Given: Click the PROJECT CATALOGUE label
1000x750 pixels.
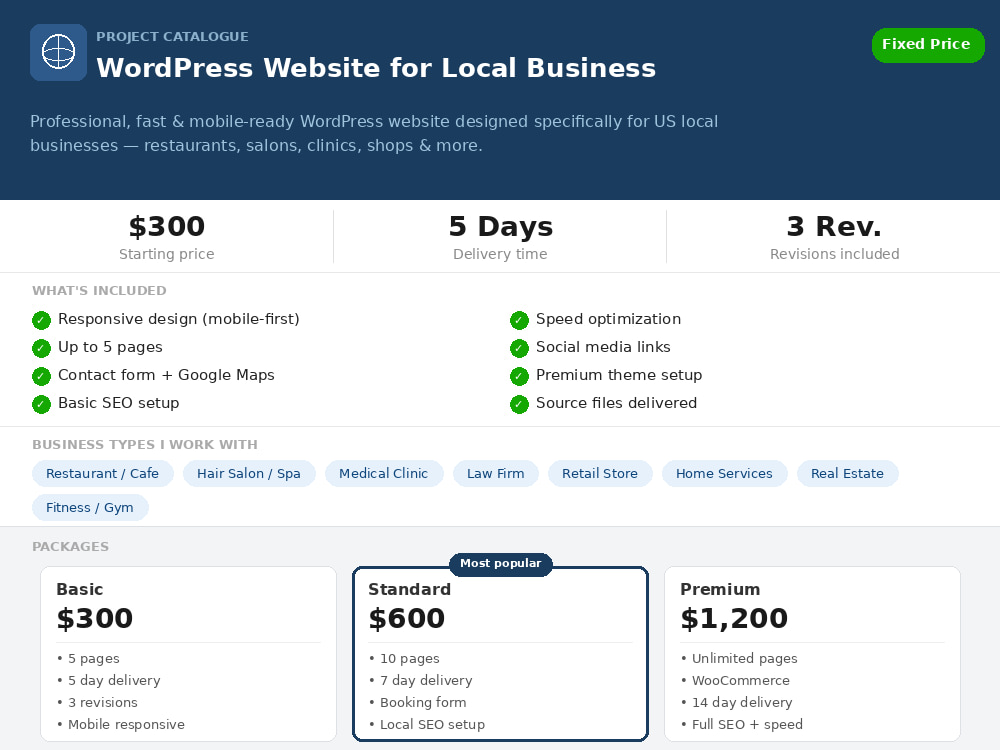Looking at the screenshot, I should pos(172,37).
